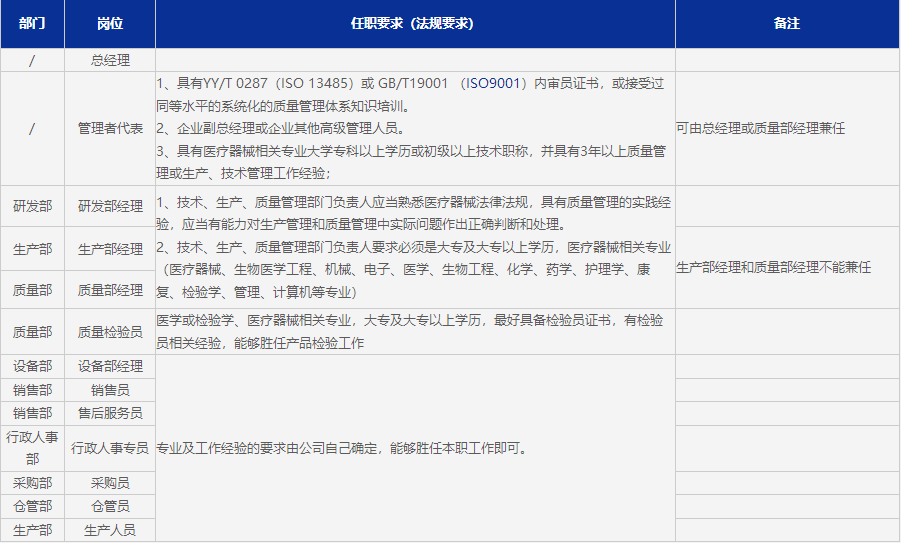Select the 生产部经理 position cell

tap(110, 249)
